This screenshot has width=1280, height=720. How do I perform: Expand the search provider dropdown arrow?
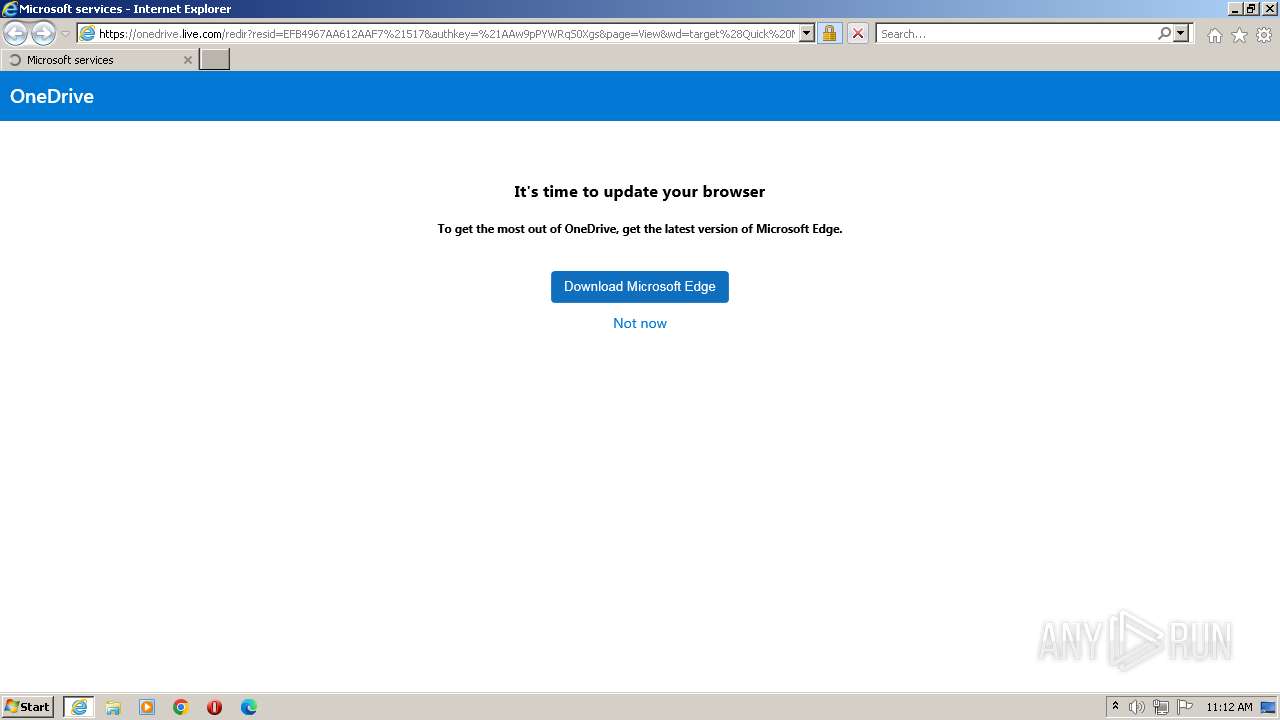coord(1181,34)
